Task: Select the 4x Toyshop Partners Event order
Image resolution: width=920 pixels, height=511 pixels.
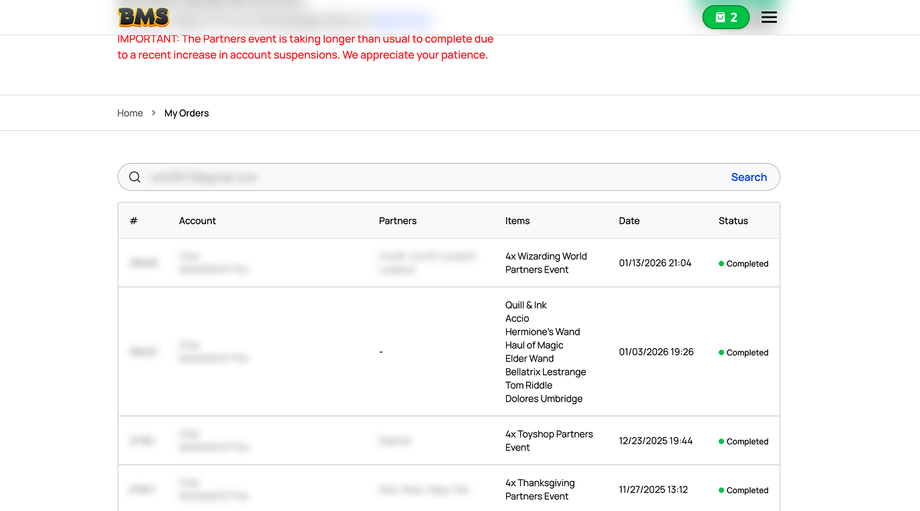Action: pyautogui.click(x=549, y=441)
